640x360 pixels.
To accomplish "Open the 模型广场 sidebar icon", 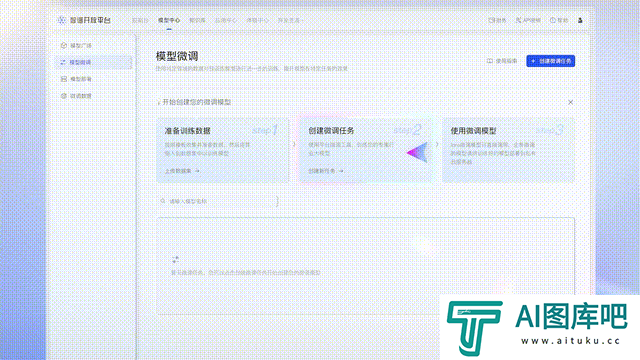I will (x=64, y=45).
